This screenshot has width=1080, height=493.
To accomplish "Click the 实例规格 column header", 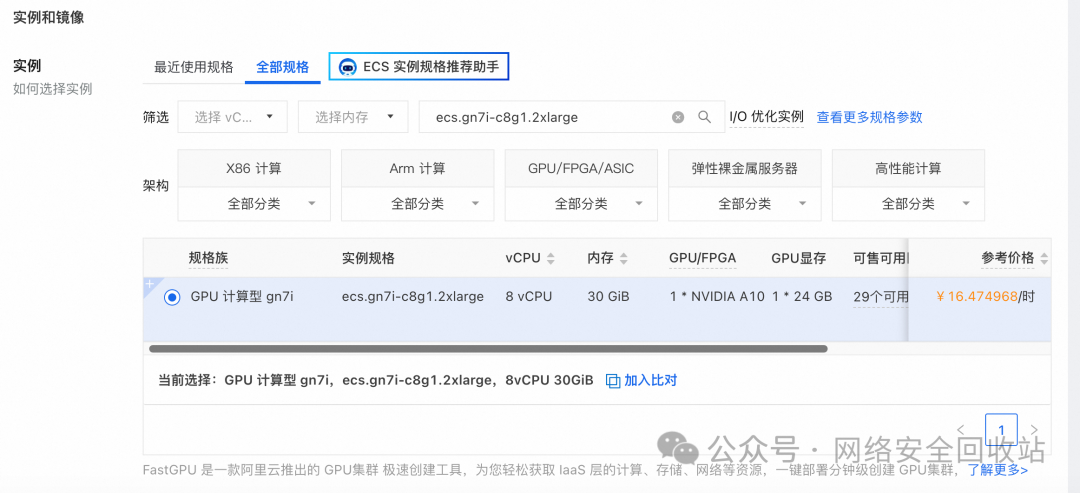I will 368,259.
